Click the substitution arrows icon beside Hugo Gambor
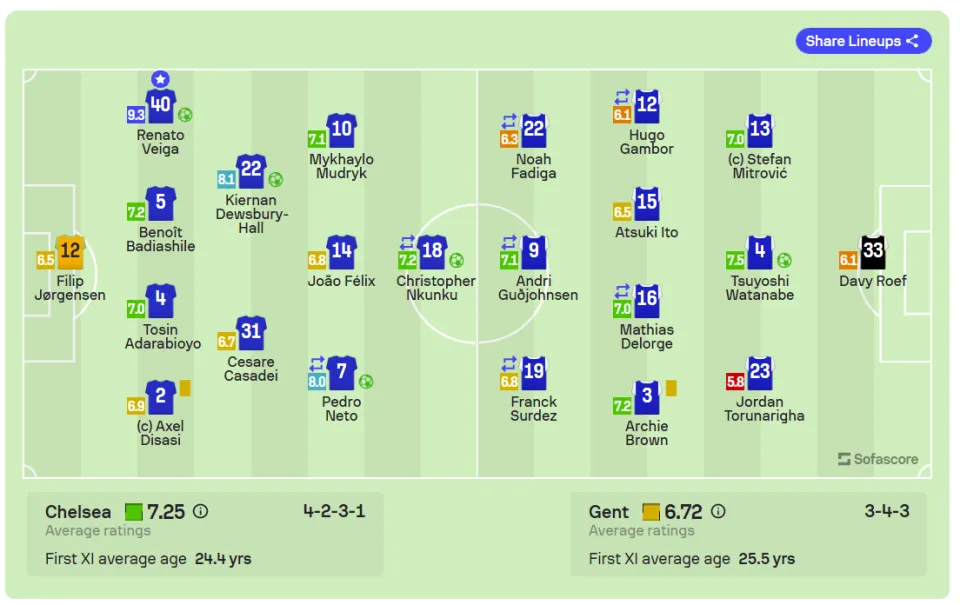Screen dimensions: 960x605 point(622,97)
